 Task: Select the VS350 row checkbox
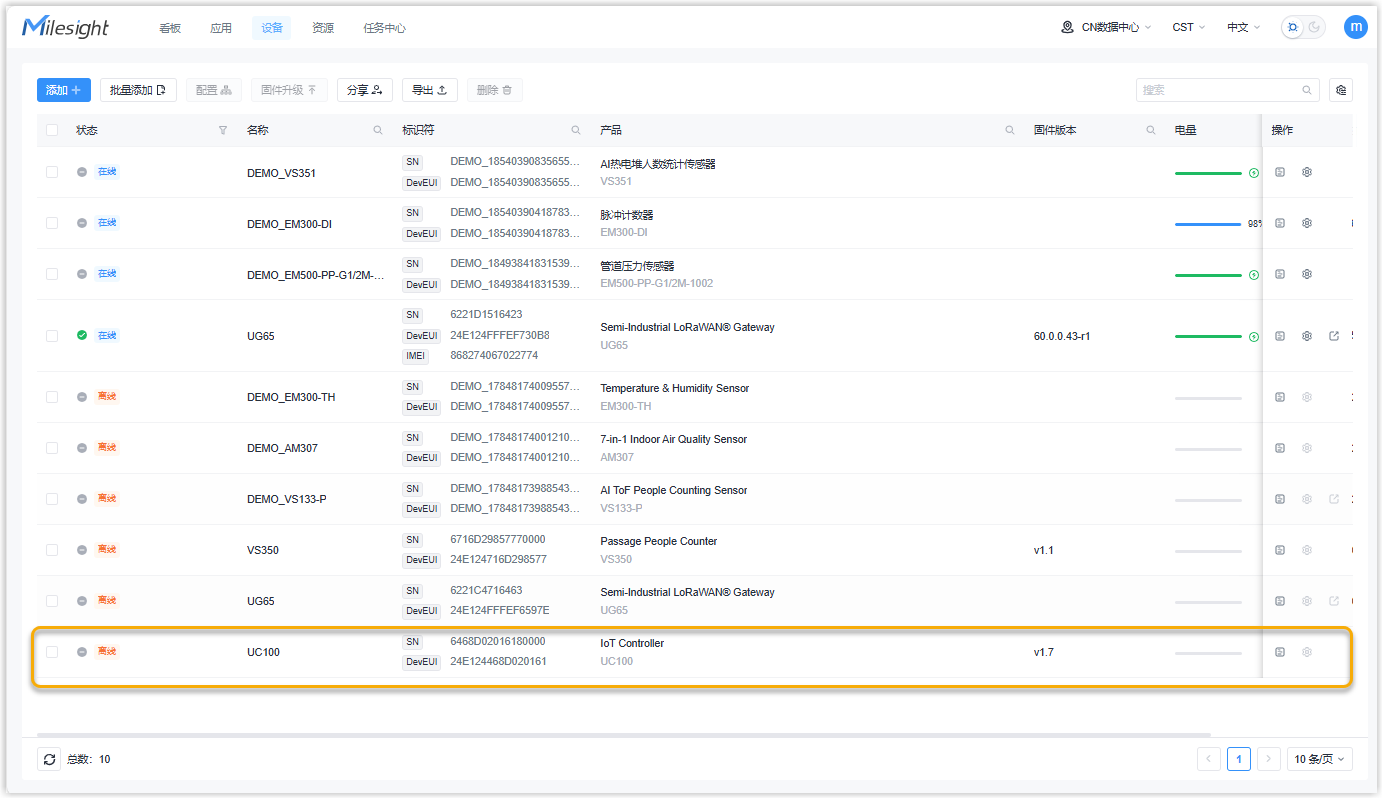coord(52,550)
